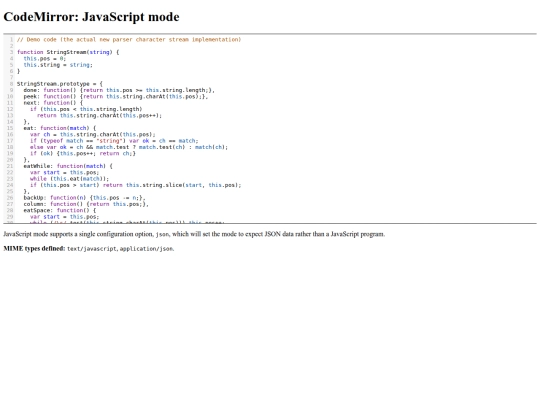Click the 'backUp: function(n)' code line
This screenshot has width=540, height=405.
pos(84,198)
